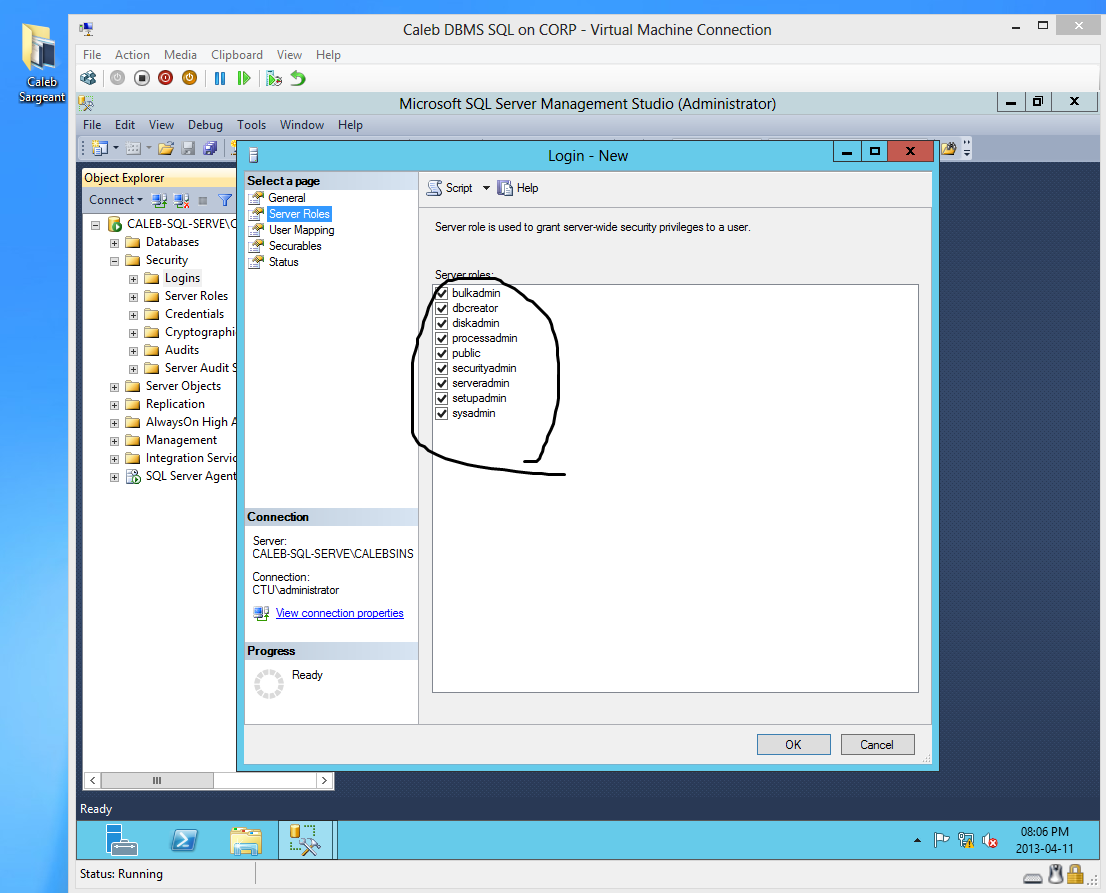
Task: Expand the Server Roles folder node
Action: [x=133, y=297]
